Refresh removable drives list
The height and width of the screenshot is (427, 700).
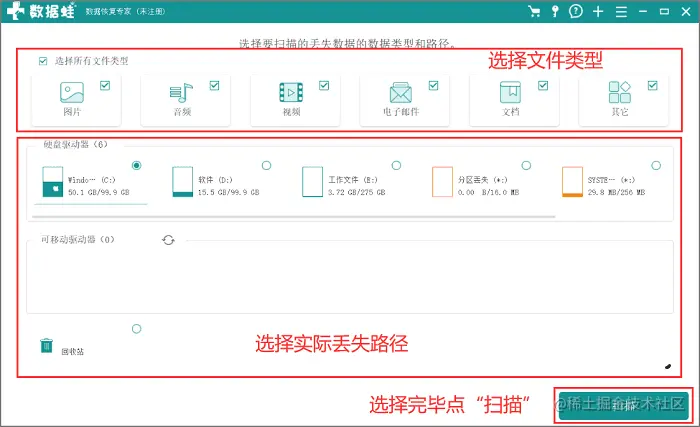[x=168, y=240]
